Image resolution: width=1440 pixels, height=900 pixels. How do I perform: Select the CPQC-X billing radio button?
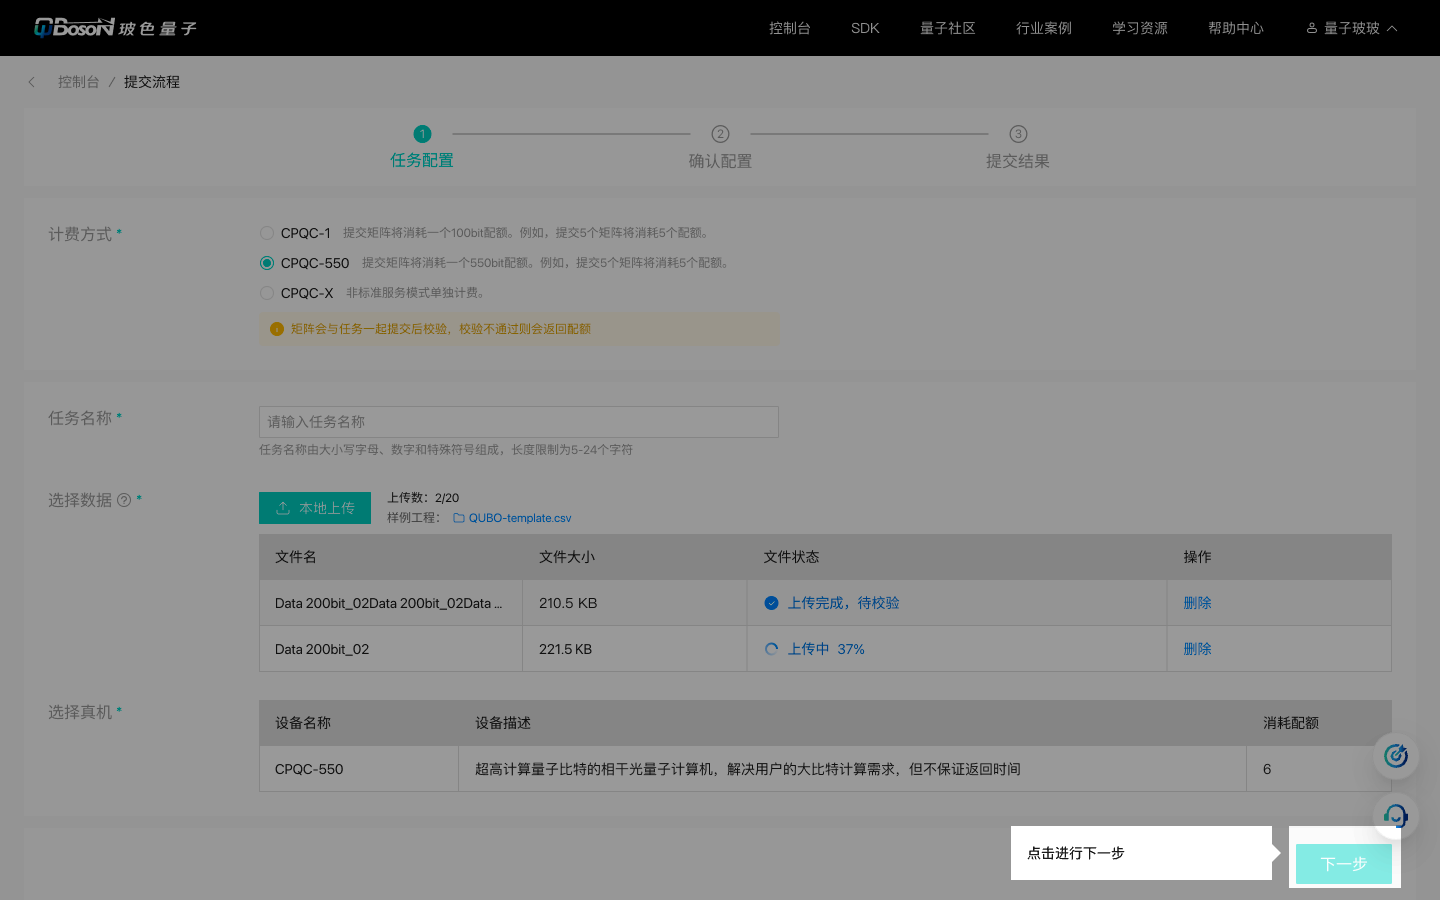[x=267, y=293]
